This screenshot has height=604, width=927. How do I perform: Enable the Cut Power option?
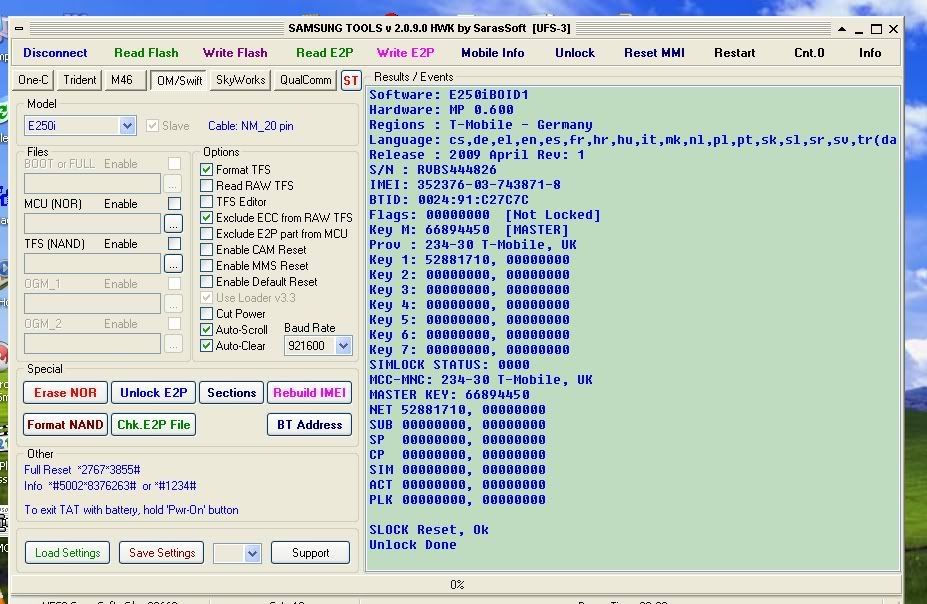point(206,313)
